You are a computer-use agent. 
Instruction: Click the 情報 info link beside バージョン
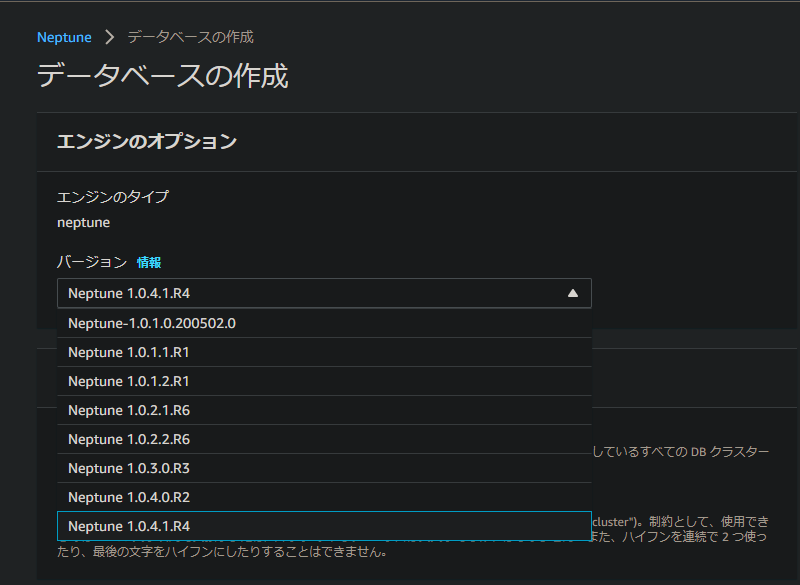149,262
